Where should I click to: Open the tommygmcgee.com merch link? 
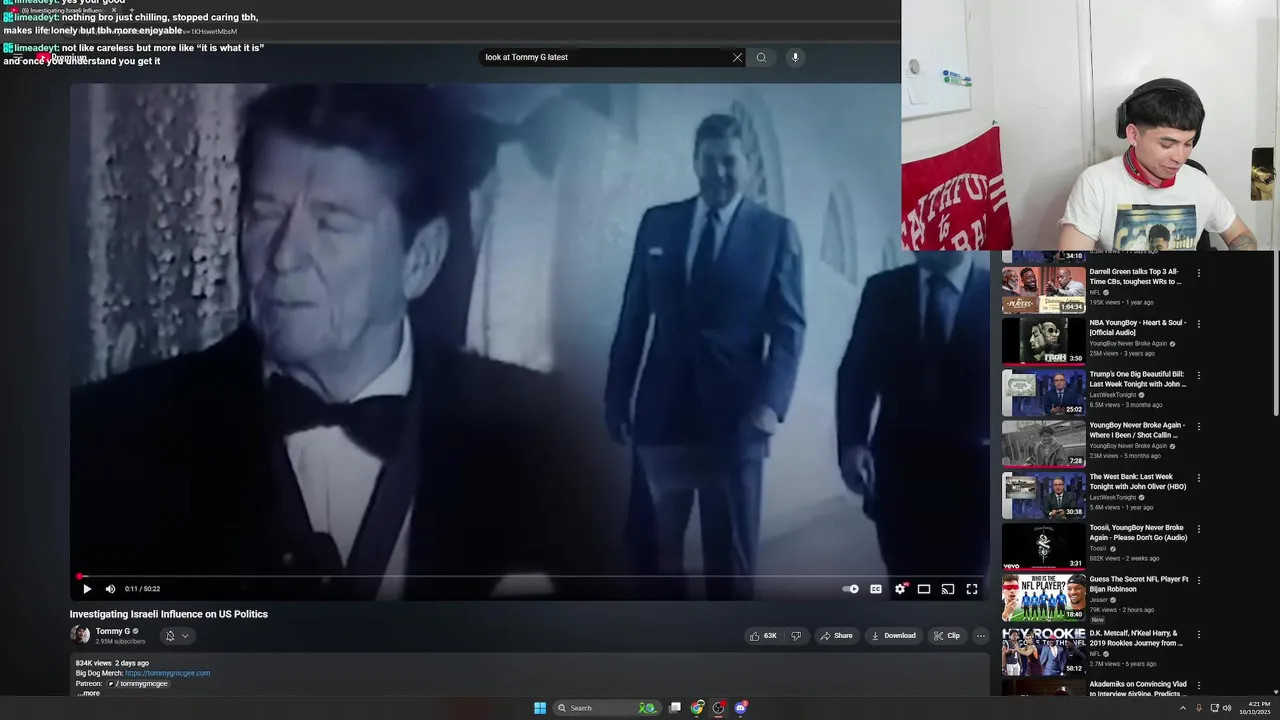[168, 673]
